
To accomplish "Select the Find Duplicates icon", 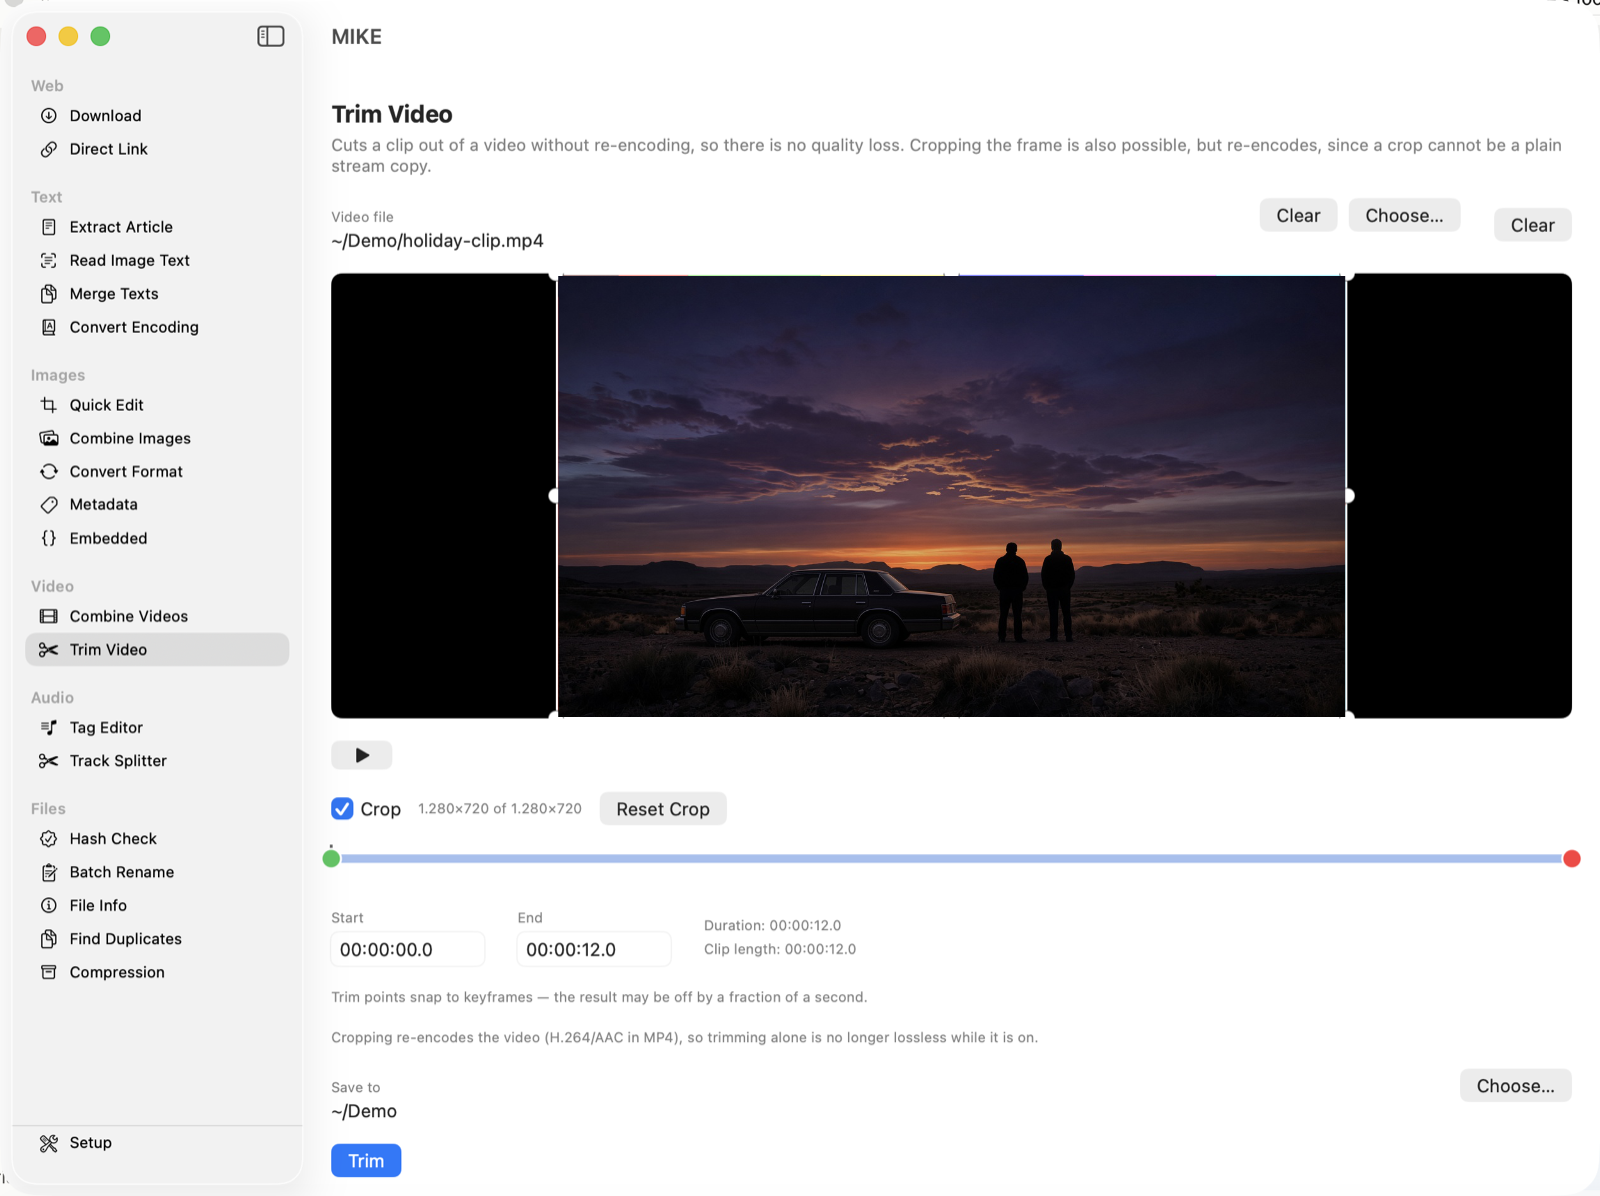I will pyautogui.click(x=48, y=939).
